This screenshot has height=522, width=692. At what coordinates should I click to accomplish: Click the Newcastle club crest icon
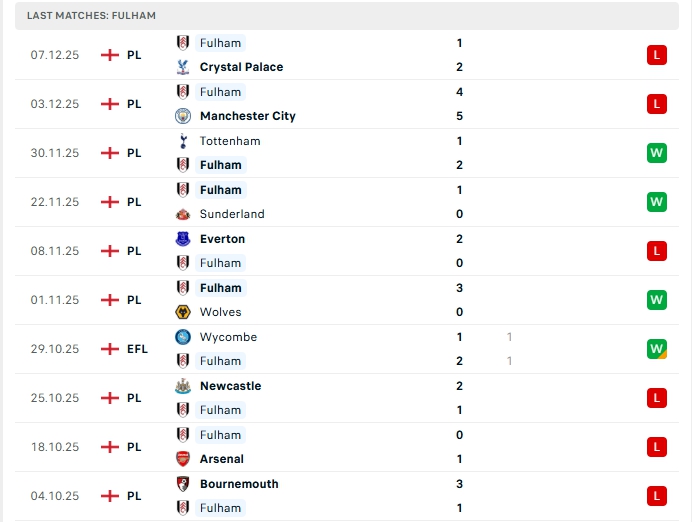point(183,386)
